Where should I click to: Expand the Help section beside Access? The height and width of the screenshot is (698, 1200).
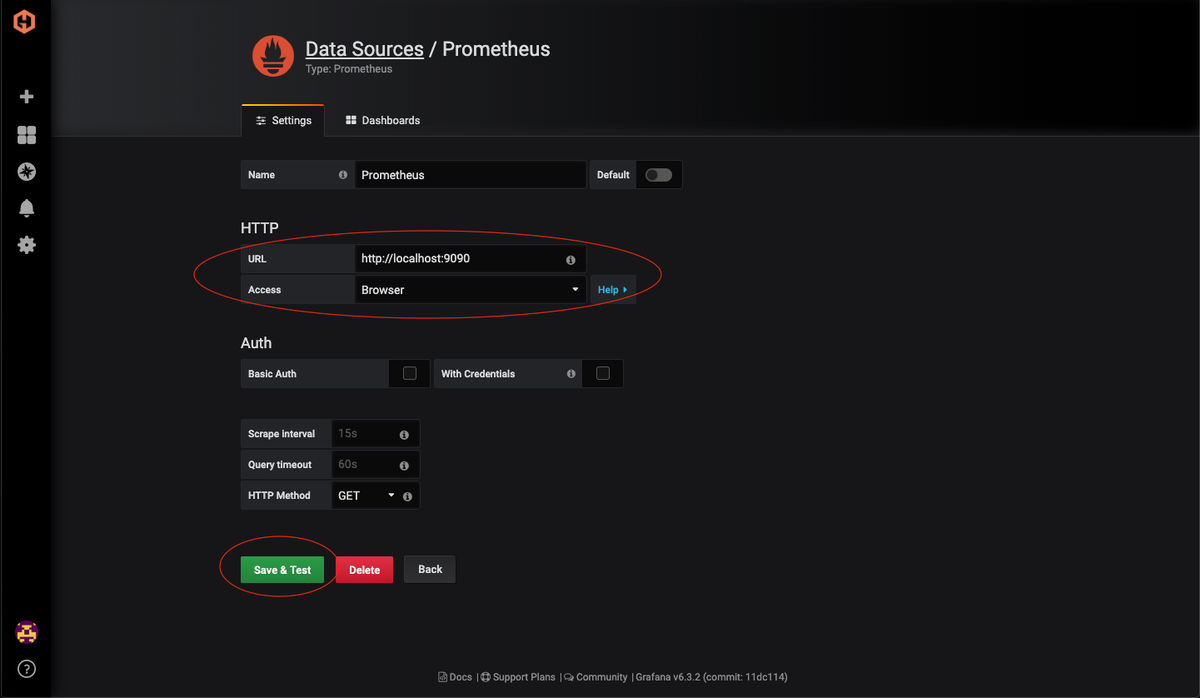612,290
